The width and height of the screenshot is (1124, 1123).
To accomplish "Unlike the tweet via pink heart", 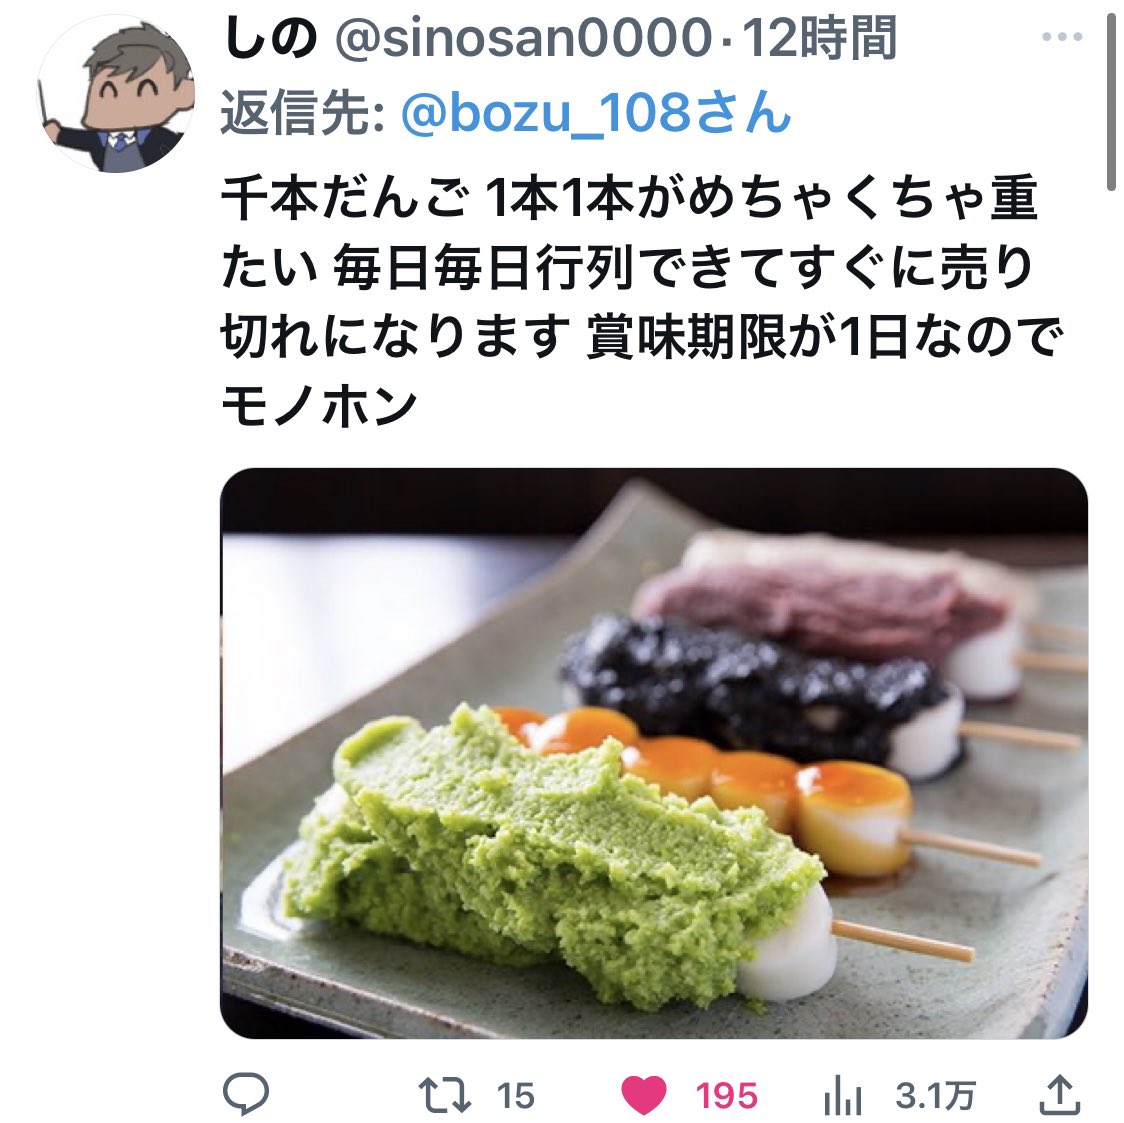I will 643,1096.
